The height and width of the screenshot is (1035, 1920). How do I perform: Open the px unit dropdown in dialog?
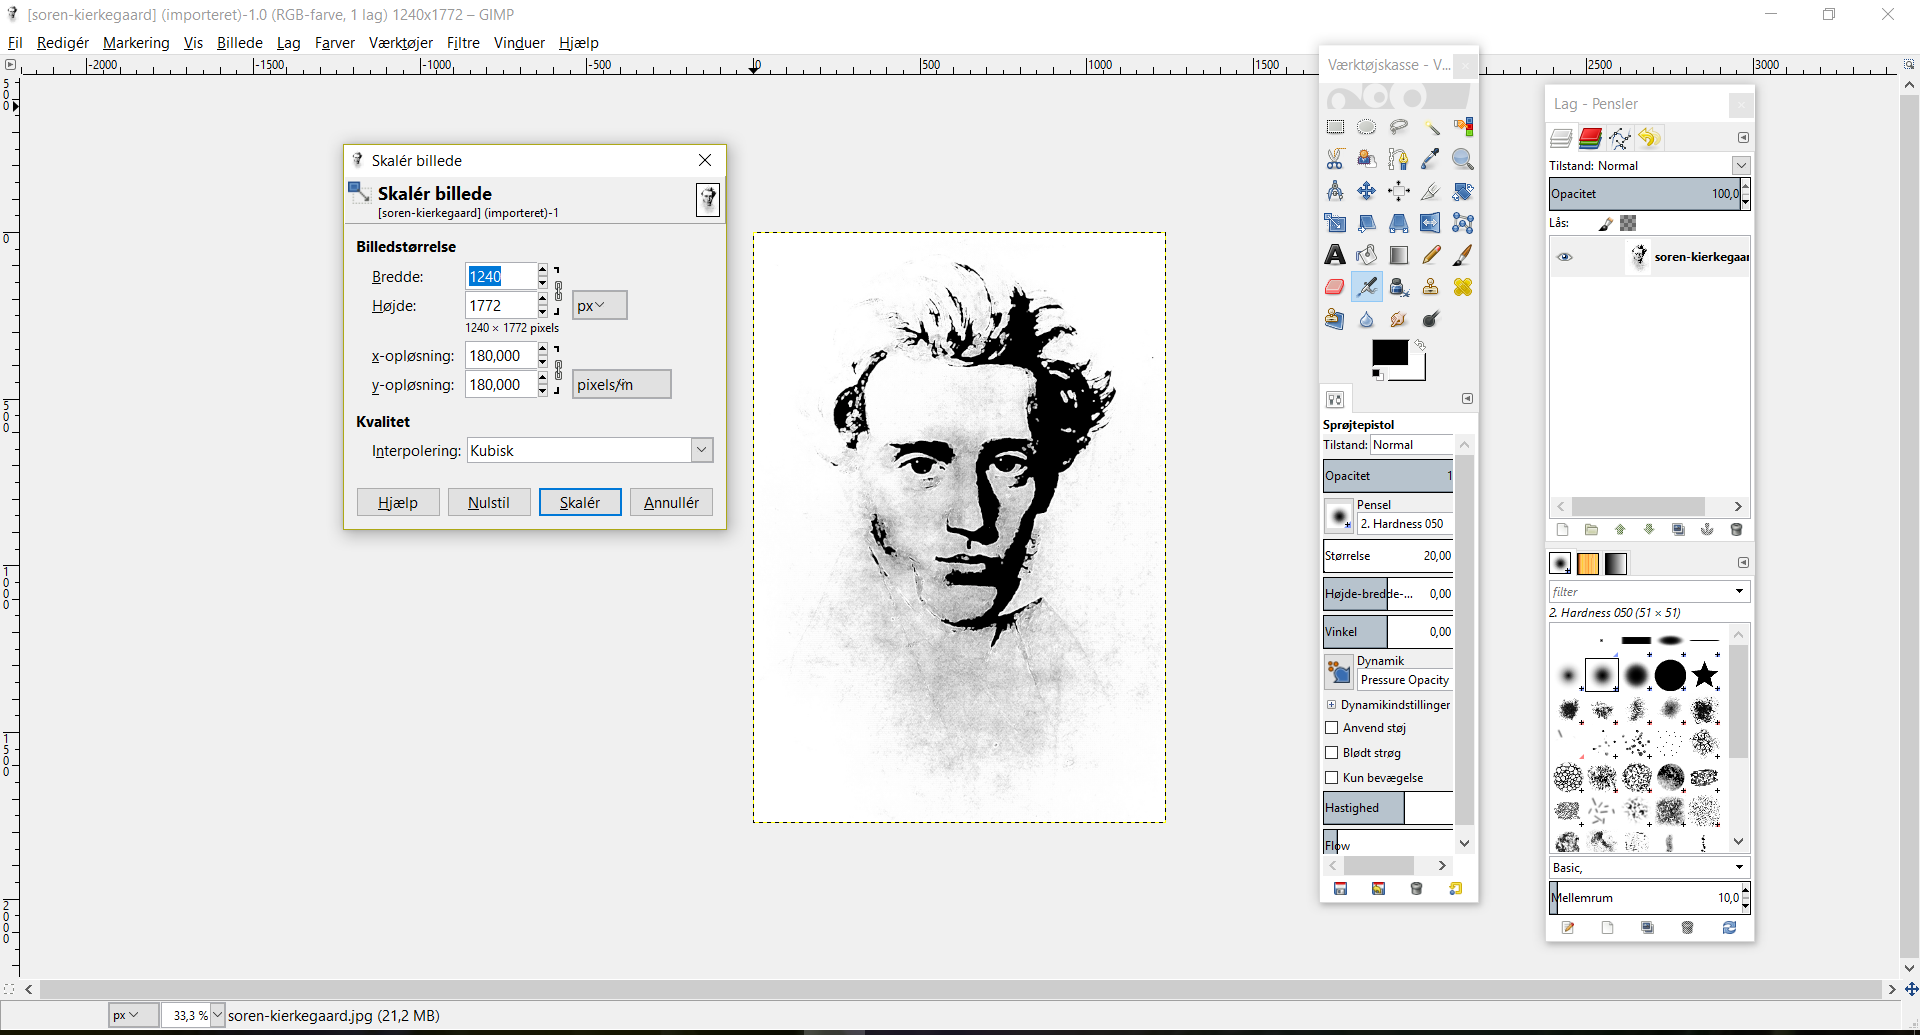tap(599, 306)
